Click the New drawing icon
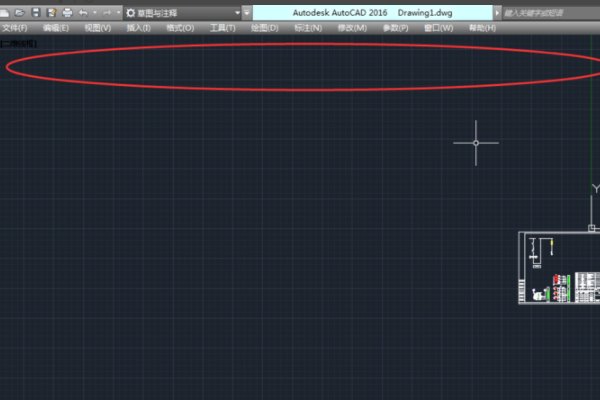The width and height of the screenshot is (600, 400). pyautogui.click(x=7, y=13)
